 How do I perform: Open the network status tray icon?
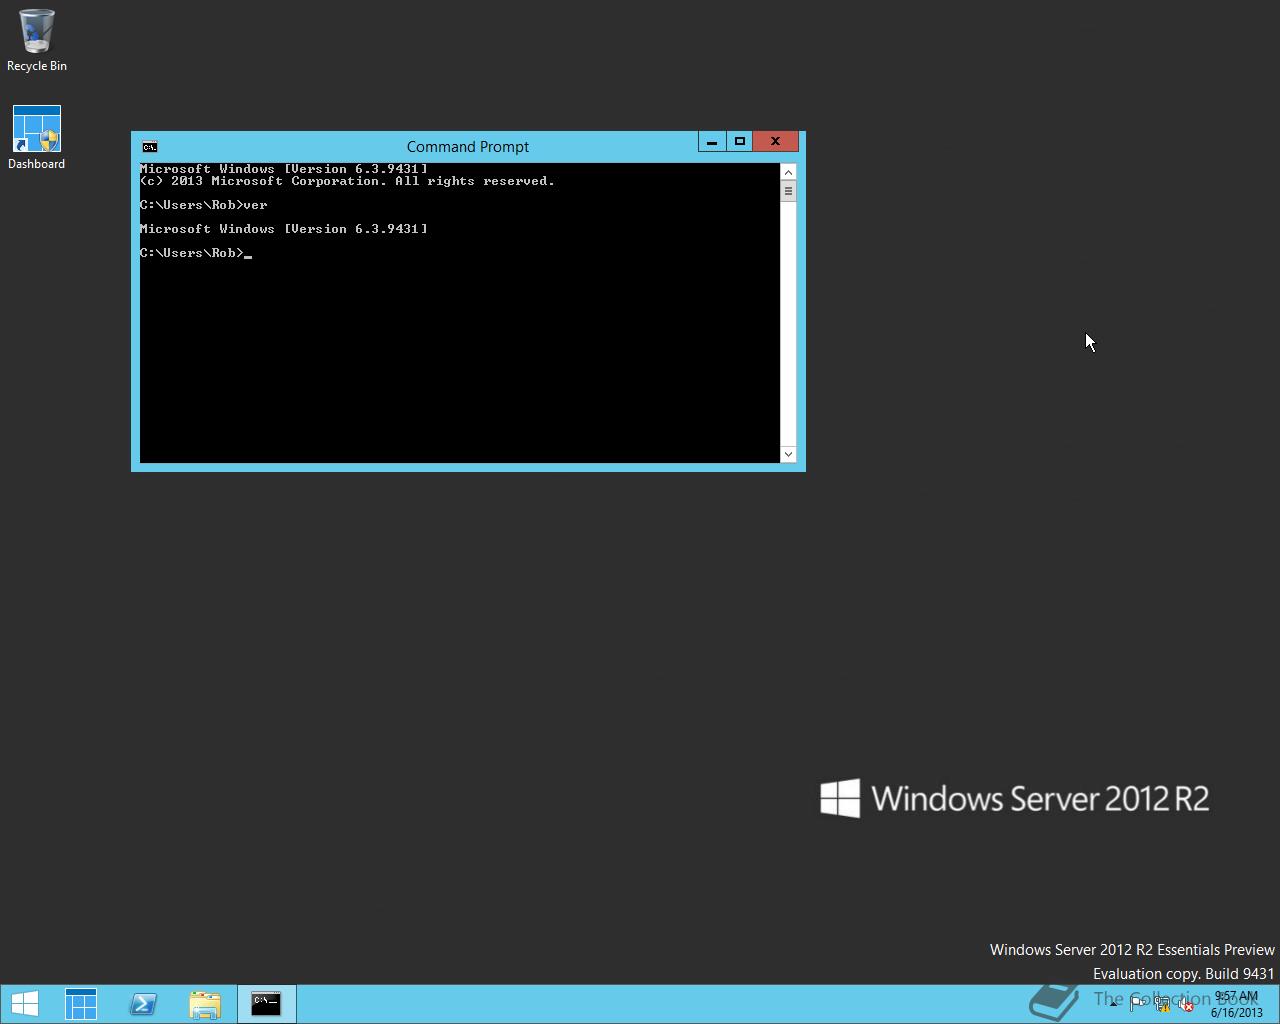click(1162, 1004)
